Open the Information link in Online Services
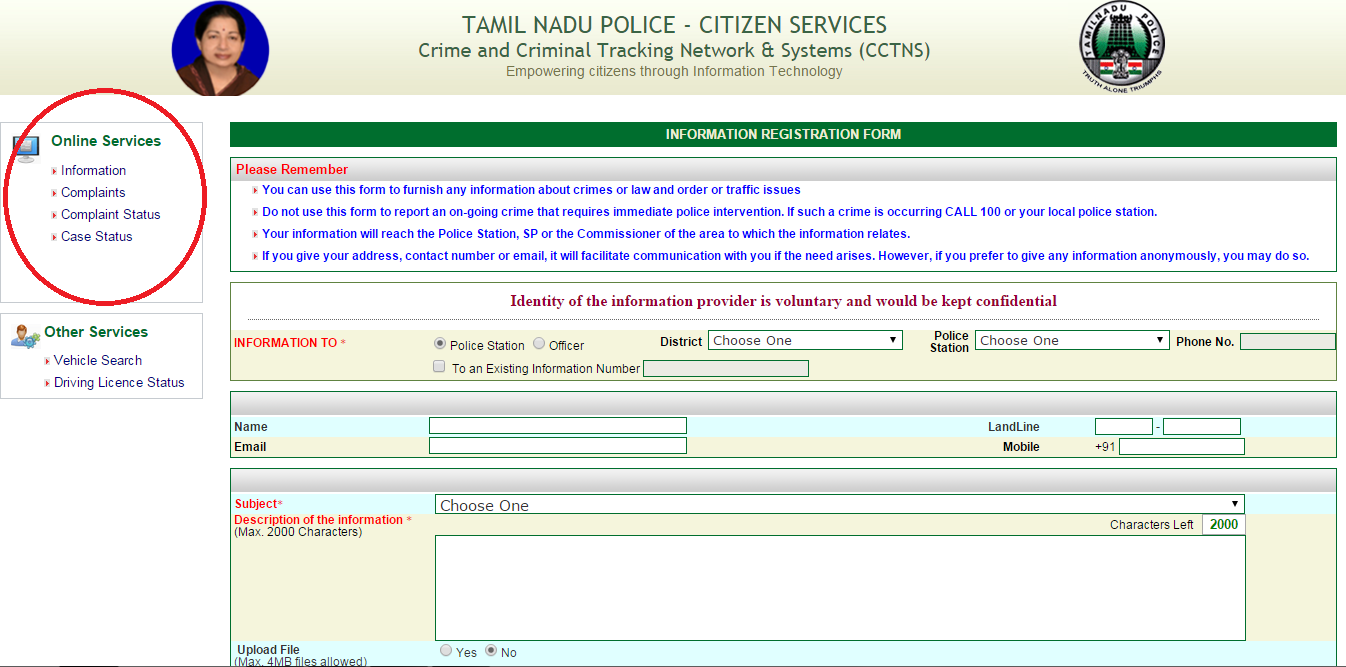Screen dimensions: 1346x667 [x=93, y=171]
